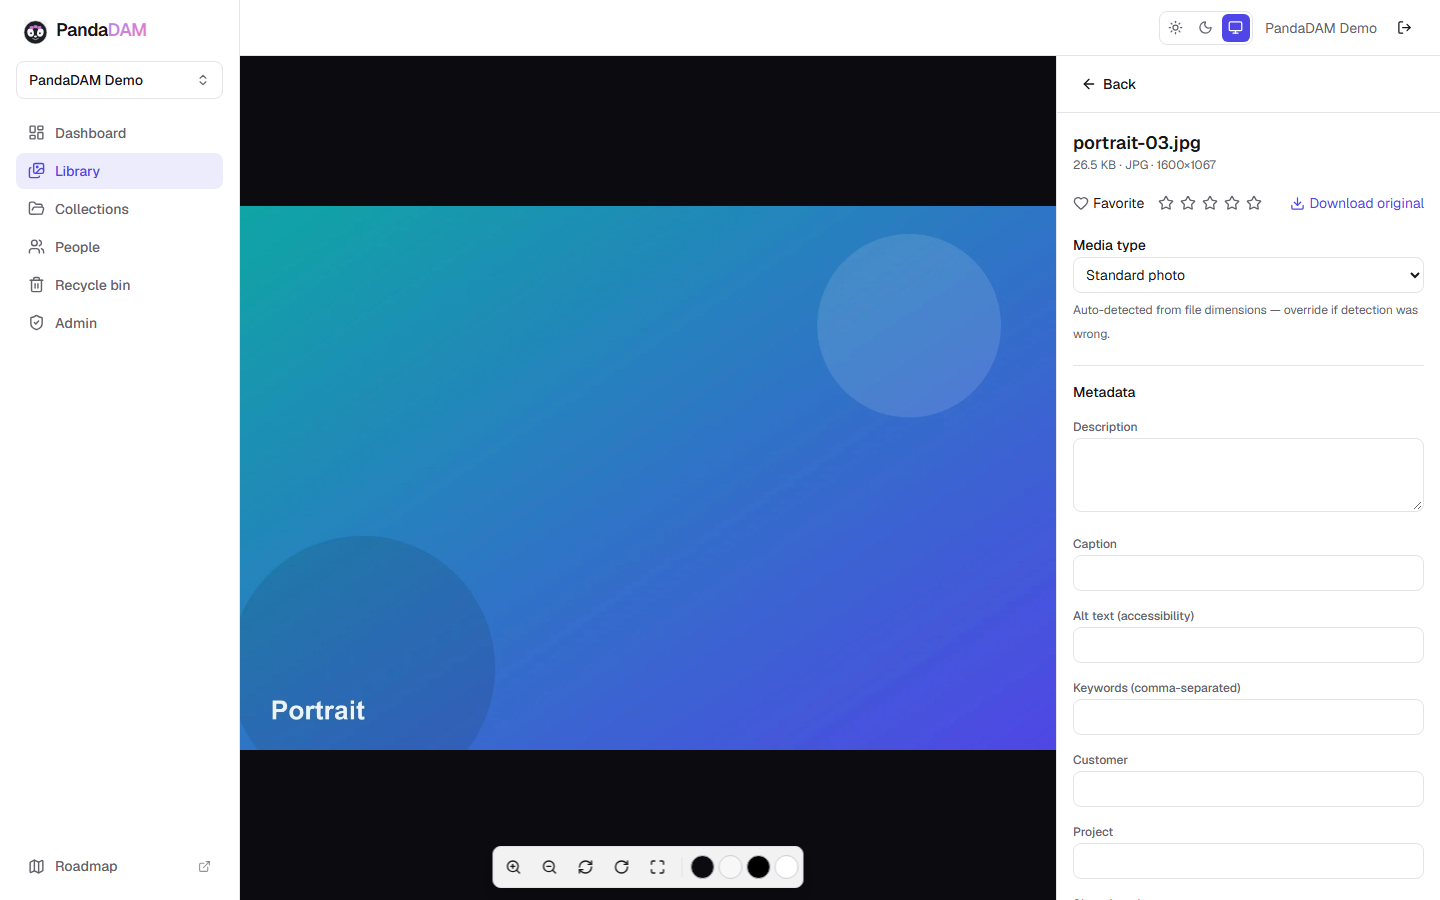Rate the image three stars

(1210, 203)
